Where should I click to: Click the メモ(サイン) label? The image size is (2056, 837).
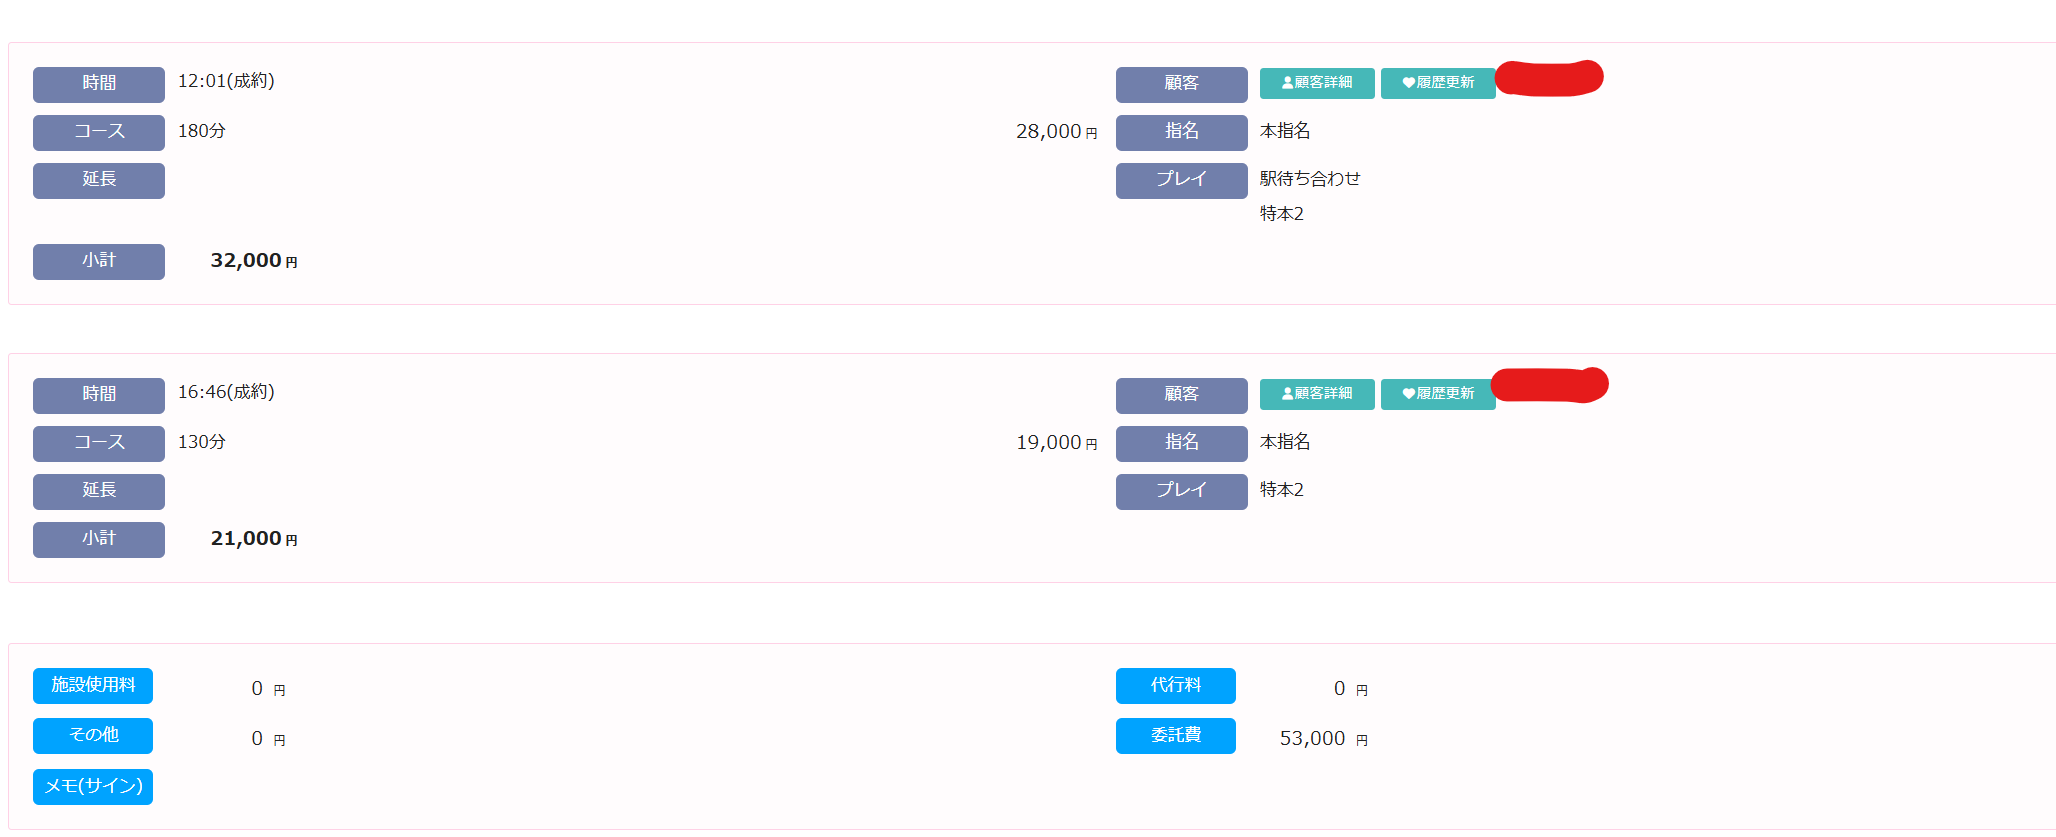coord(93,787)
